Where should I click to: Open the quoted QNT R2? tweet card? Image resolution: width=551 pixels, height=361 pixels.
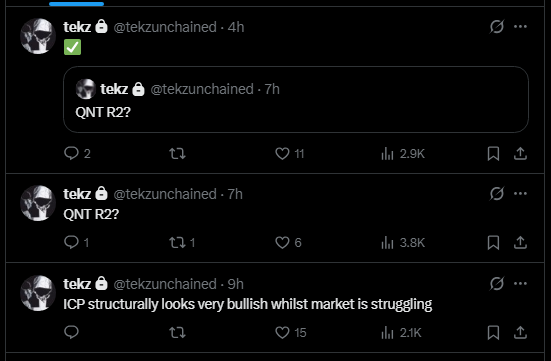click(x=296, y=99)
